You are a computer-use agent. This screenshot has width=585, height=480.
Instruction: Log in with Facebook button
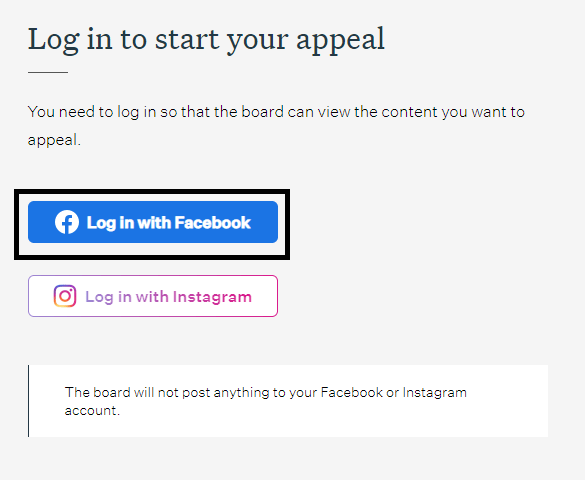(x=153, y=222)
